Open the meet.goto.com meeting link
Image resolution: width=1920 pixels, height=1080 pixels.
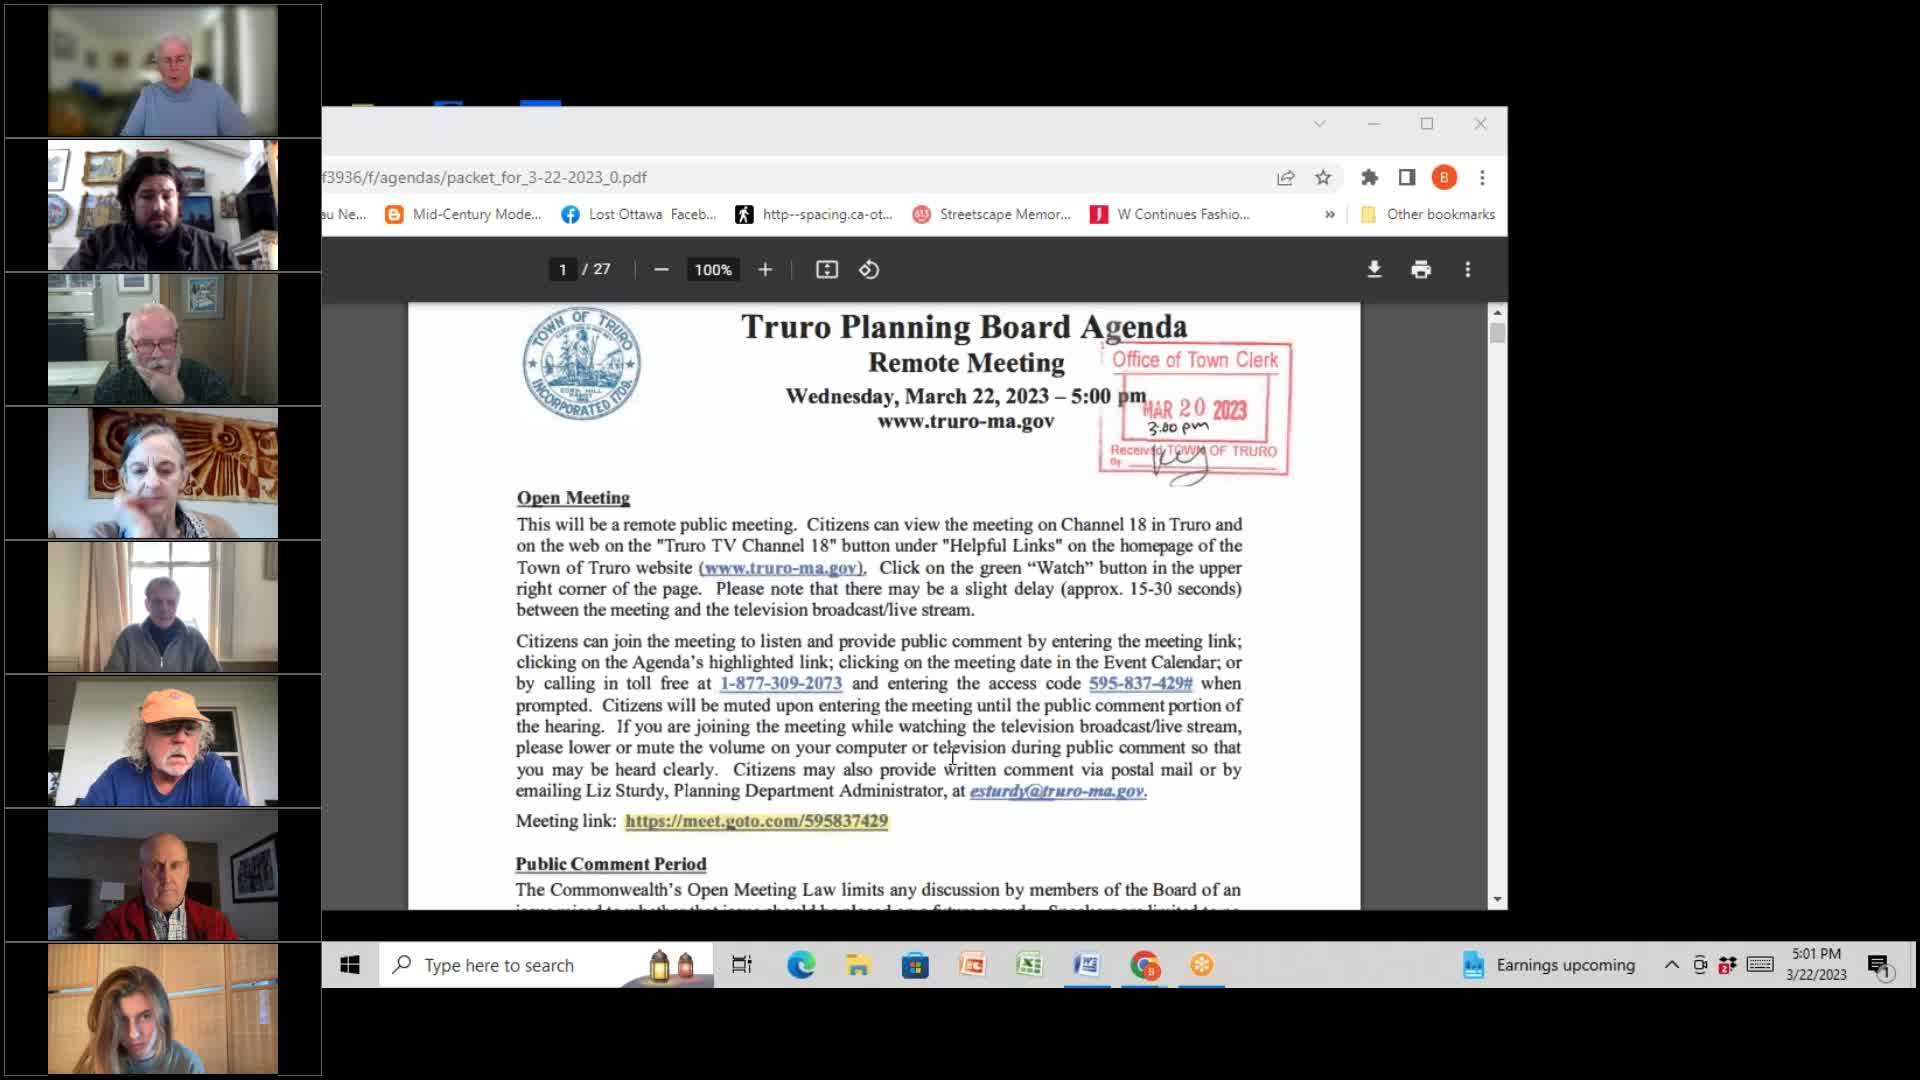tap(756, 821)
